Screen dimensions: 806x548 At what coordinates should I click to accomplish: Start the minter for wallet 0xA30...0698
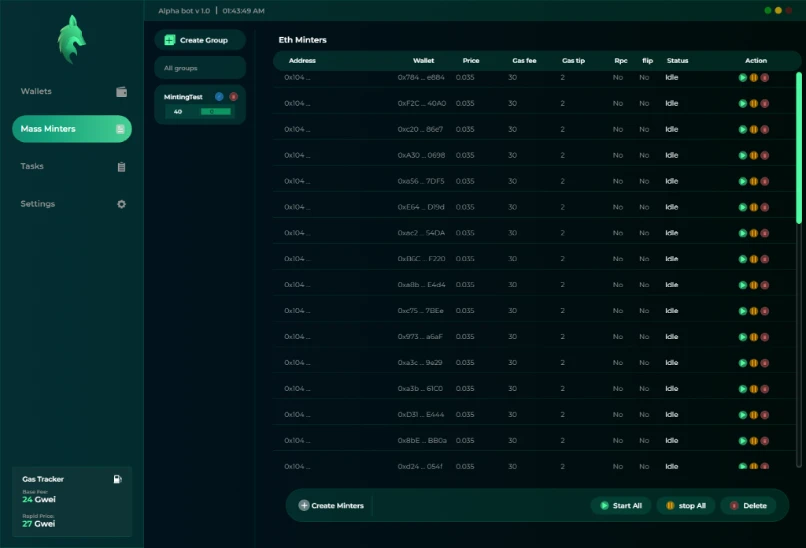point(742,155)
